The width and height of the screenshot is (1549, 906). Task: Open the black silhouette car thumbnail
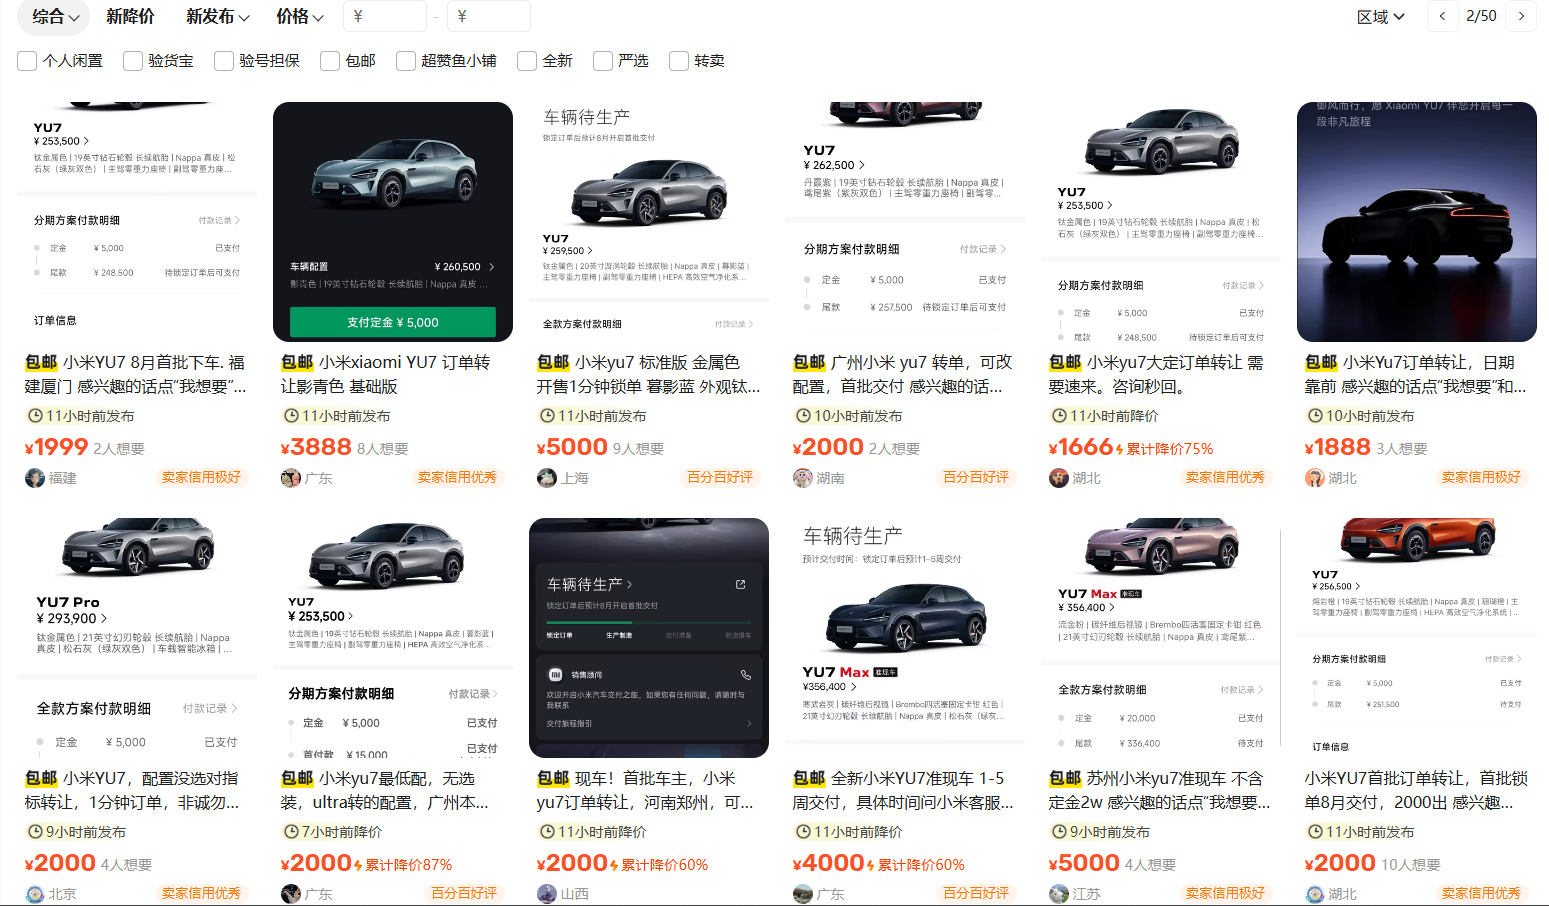1417,222
